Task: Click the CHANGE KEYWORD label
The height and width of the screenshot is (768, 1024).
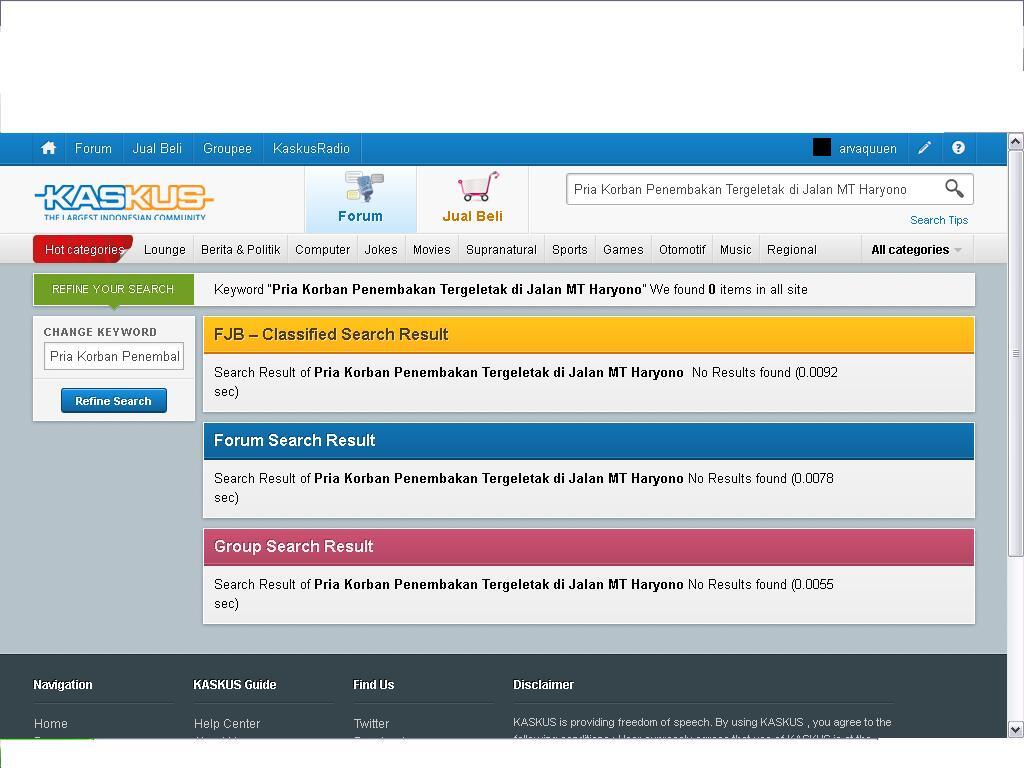Action: (100, 332)
